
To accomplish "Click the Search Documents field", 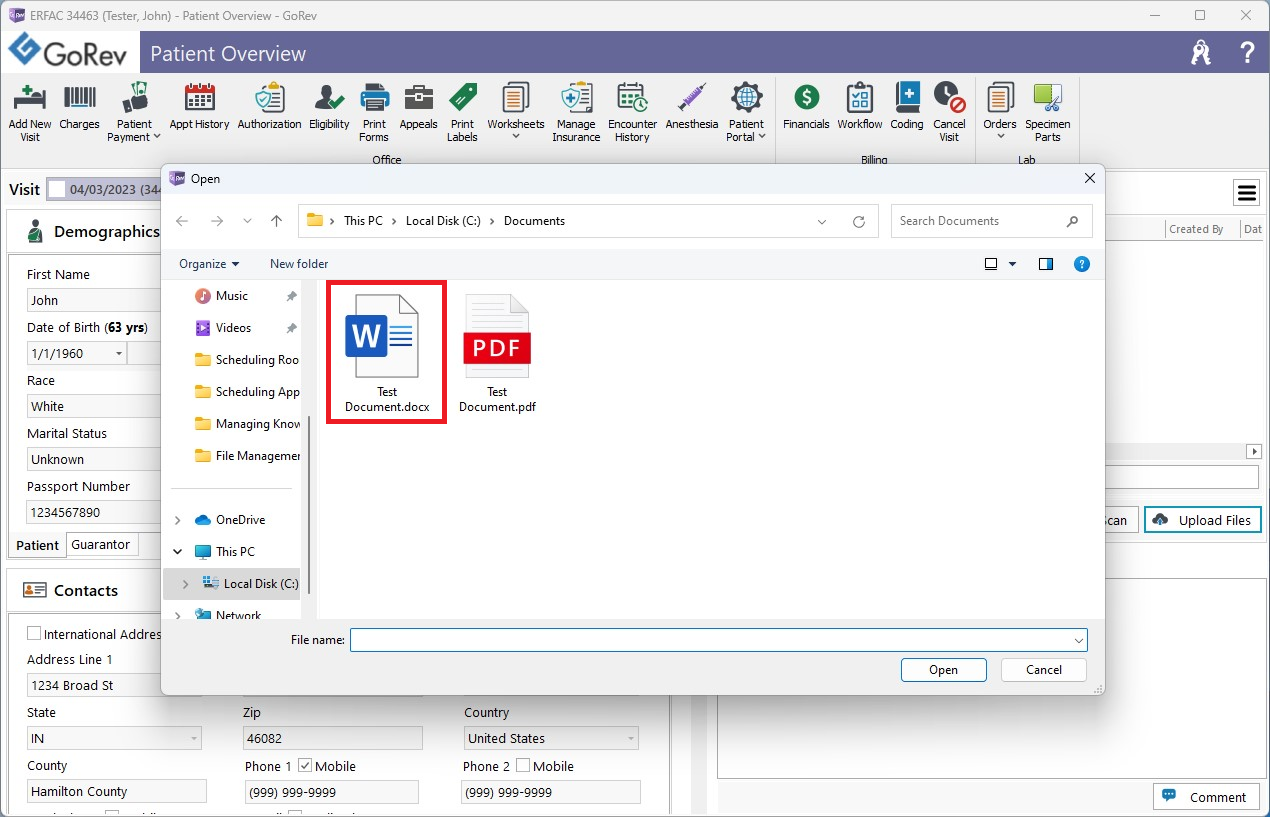I will [x=991, y=221].
